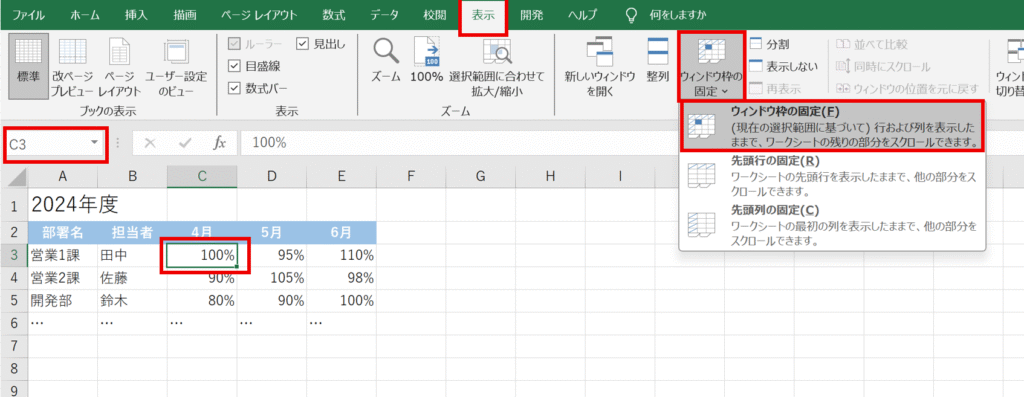Open the ページ レイアウト tab
The width and height of the screenshot is (1024, 397).
click(259, 14)
